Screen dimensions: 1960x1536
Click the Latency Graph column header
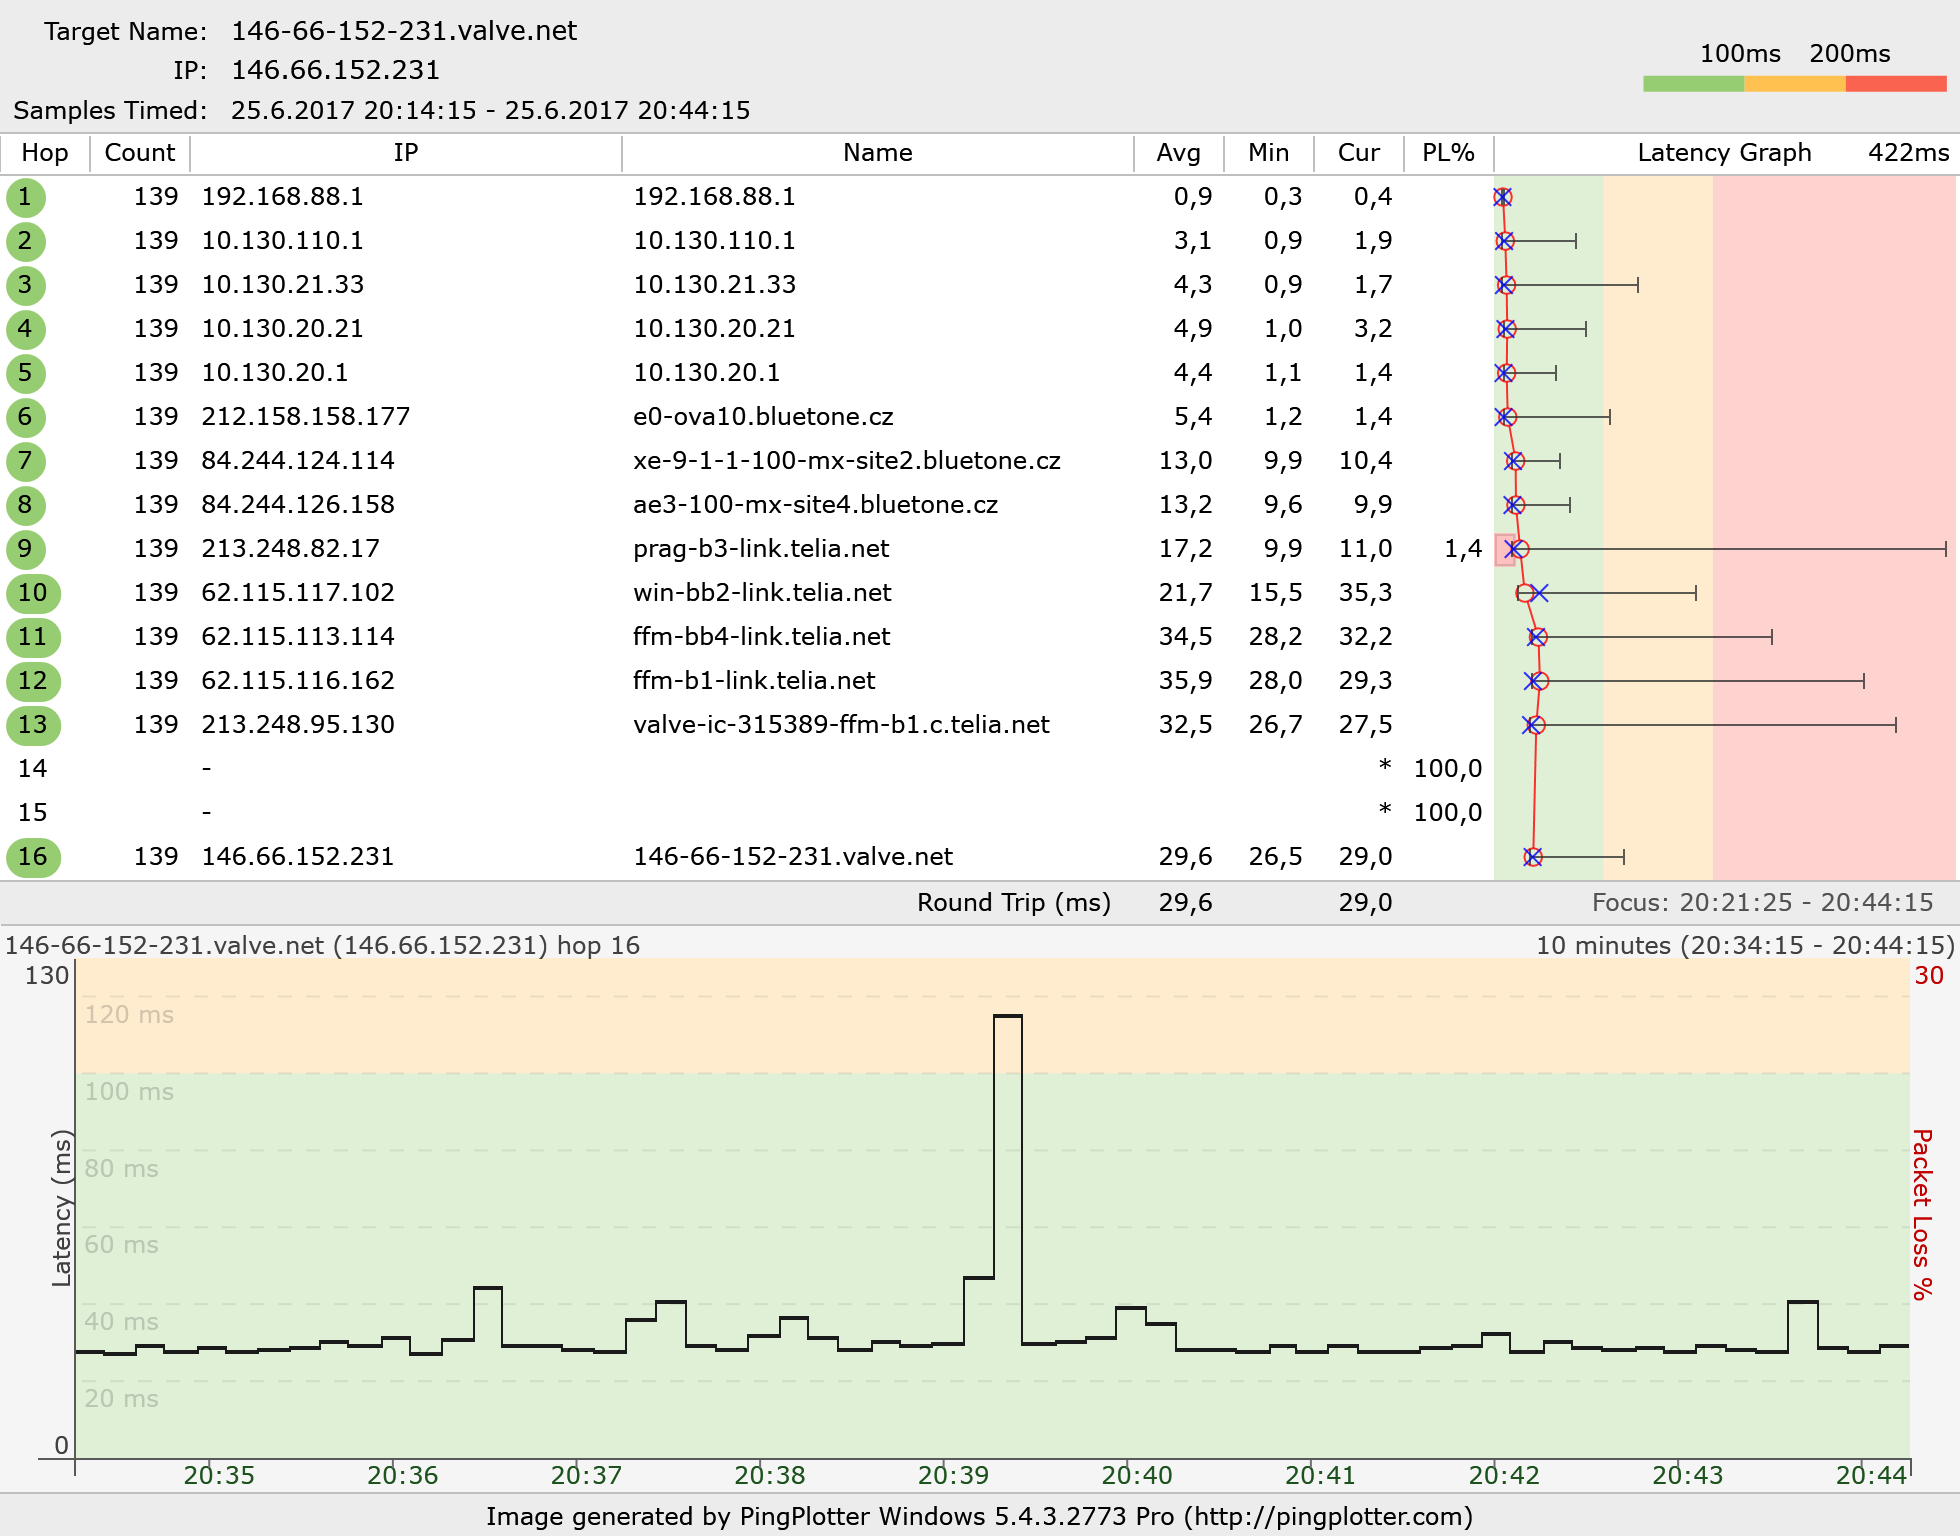pyautogui.click(x=1723, y=153)
